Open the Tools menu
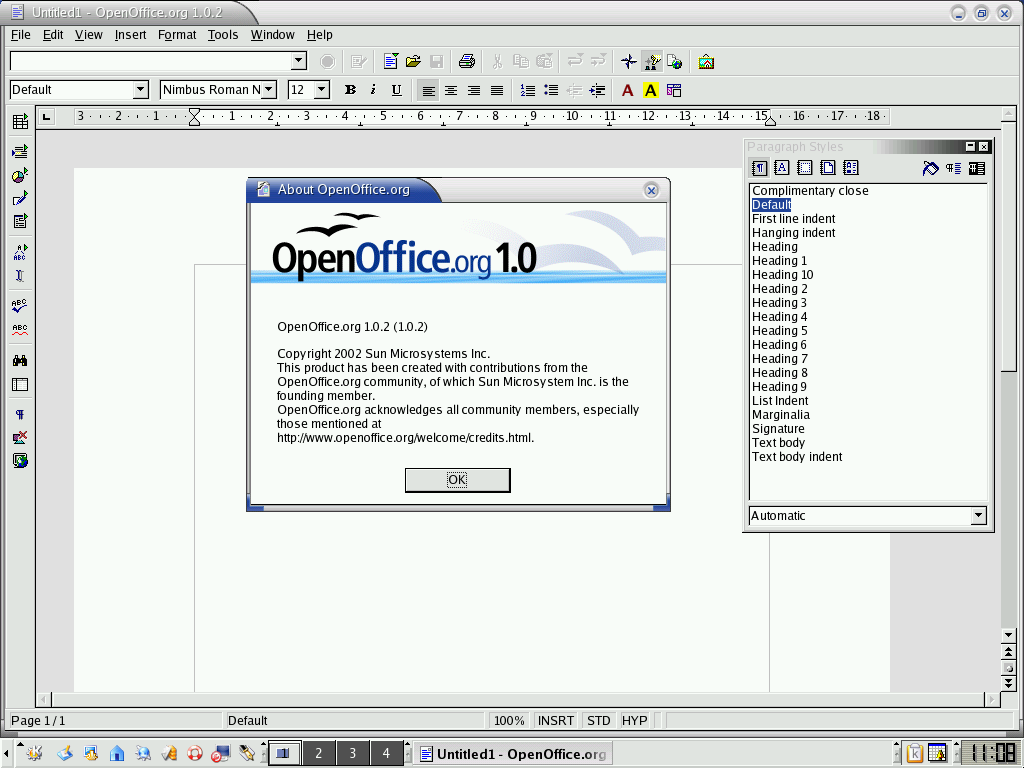The width and height of the screenshot is (1024, 768). [x=223, y=35]
